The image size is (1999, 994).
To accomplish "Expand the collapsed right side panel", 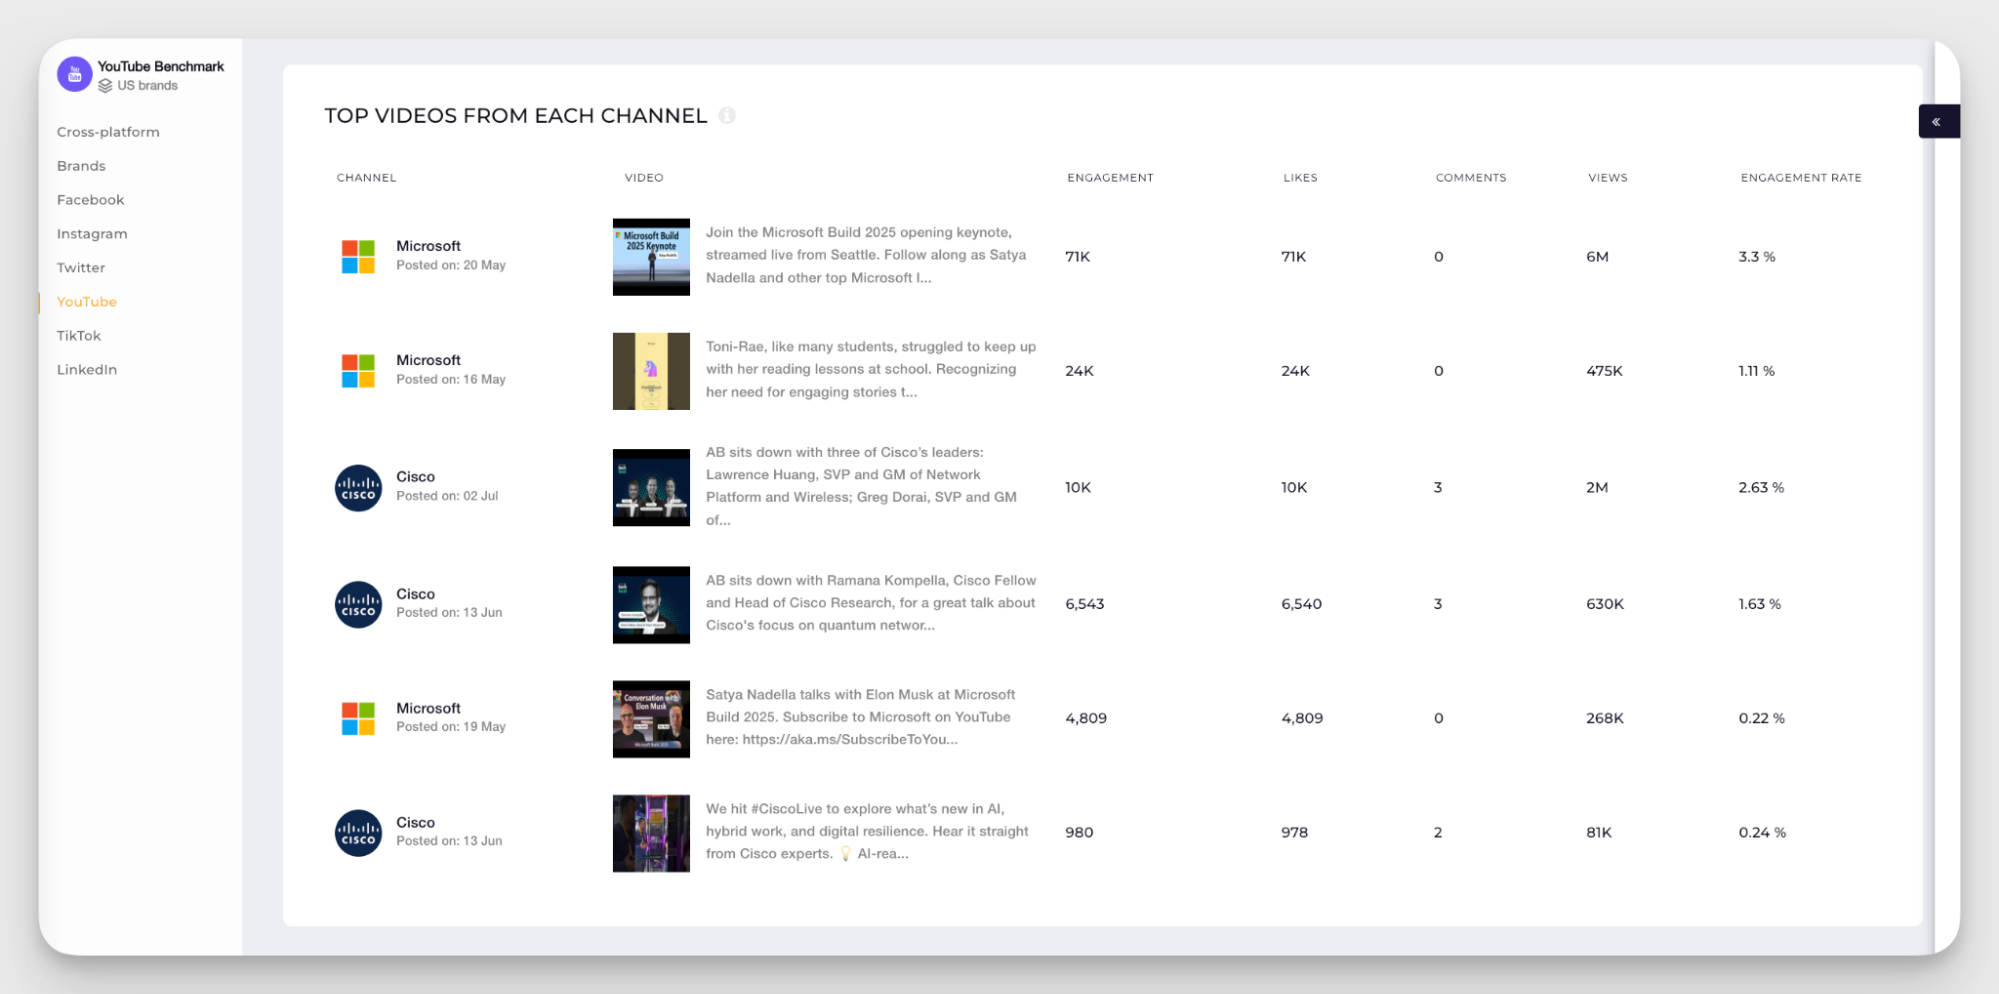I will (1937, 122).
